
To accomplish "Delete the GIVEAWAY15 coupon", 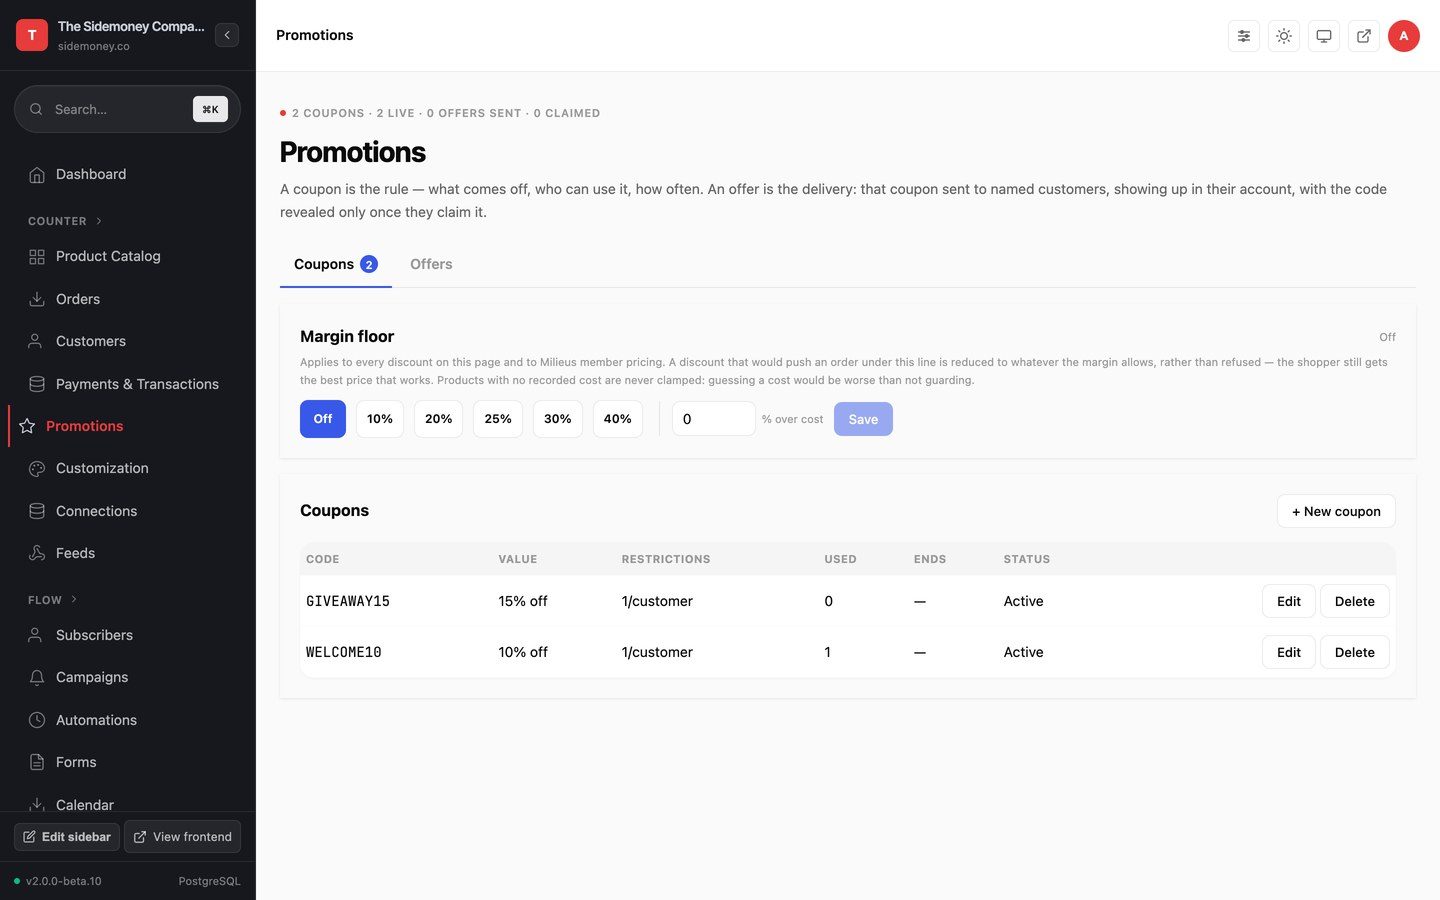I will pos(1355,601).
